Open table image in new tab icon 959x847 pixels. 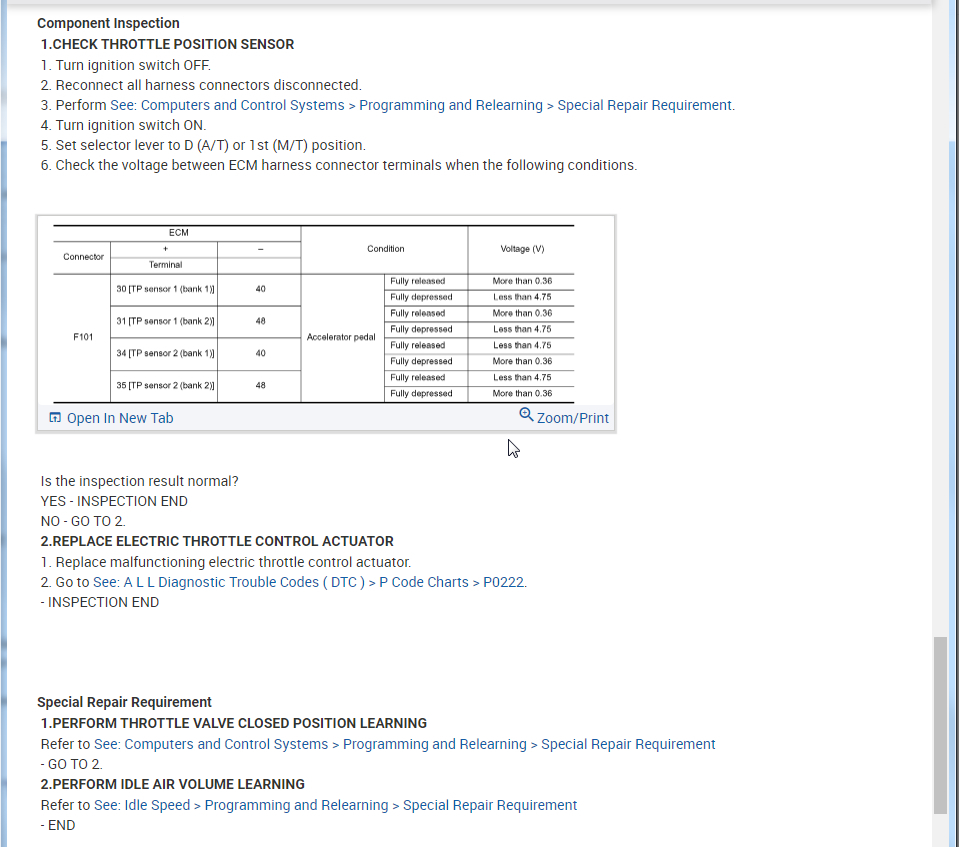click(x=55, y=418)
